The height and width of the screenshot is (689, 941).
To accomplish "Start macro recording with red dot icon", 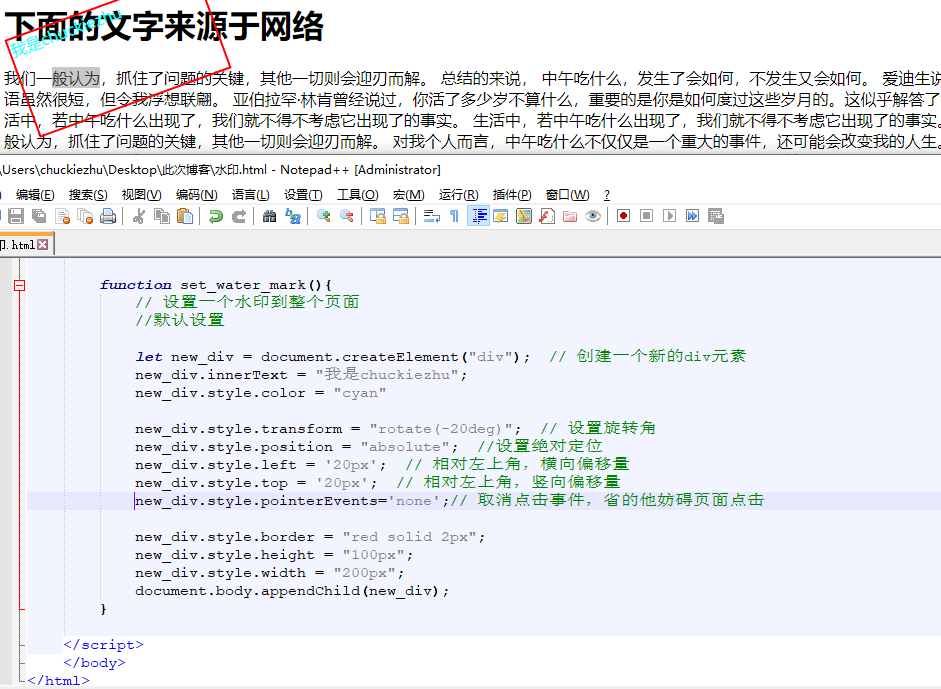I will [x=624, y=216].
